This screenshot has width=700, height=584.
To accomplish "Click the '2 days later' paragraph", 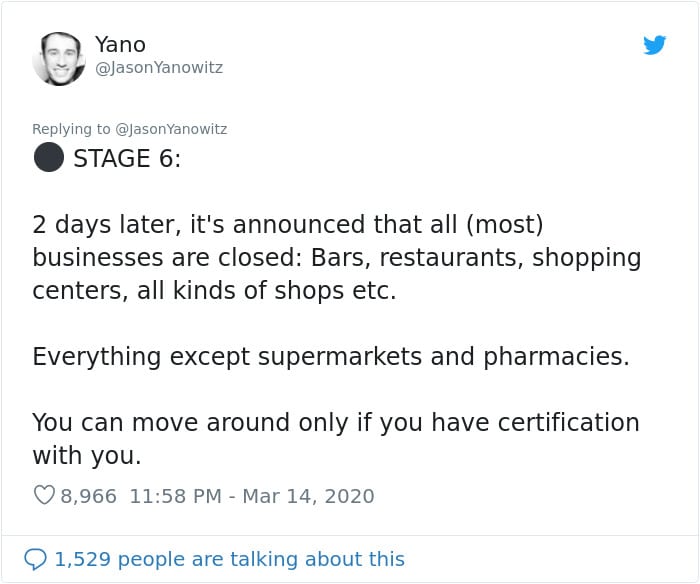I will point(337,257).
